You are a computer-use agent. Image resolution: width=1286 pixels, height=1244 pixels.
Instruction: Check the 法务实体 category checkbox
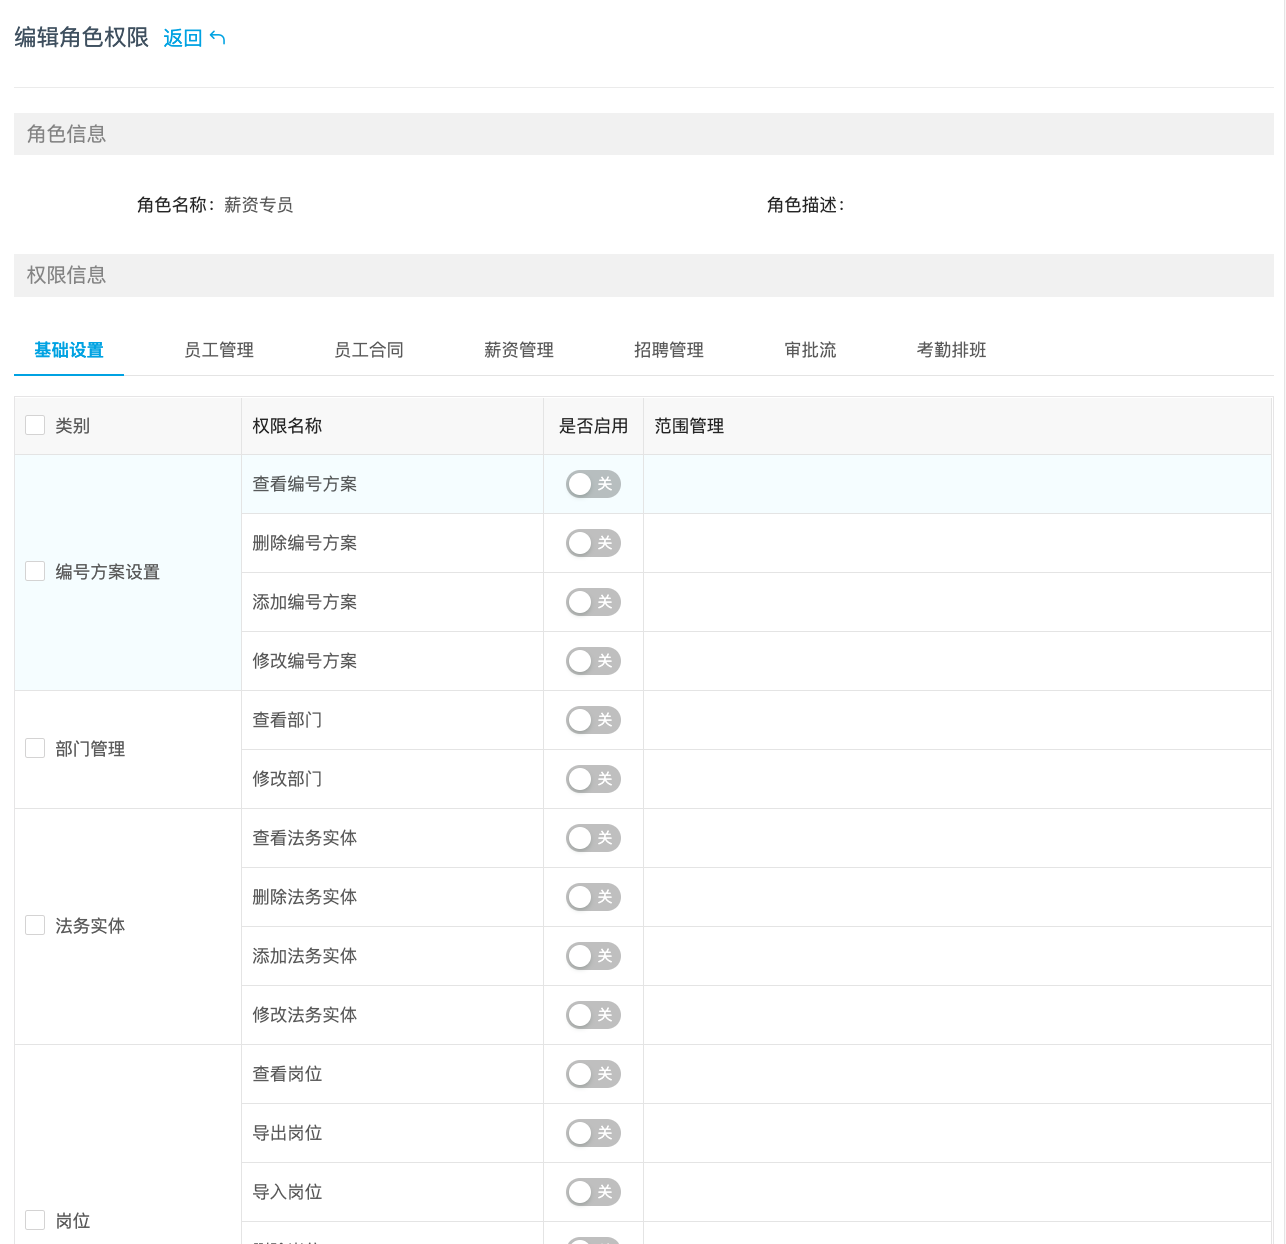coord(35,925)
